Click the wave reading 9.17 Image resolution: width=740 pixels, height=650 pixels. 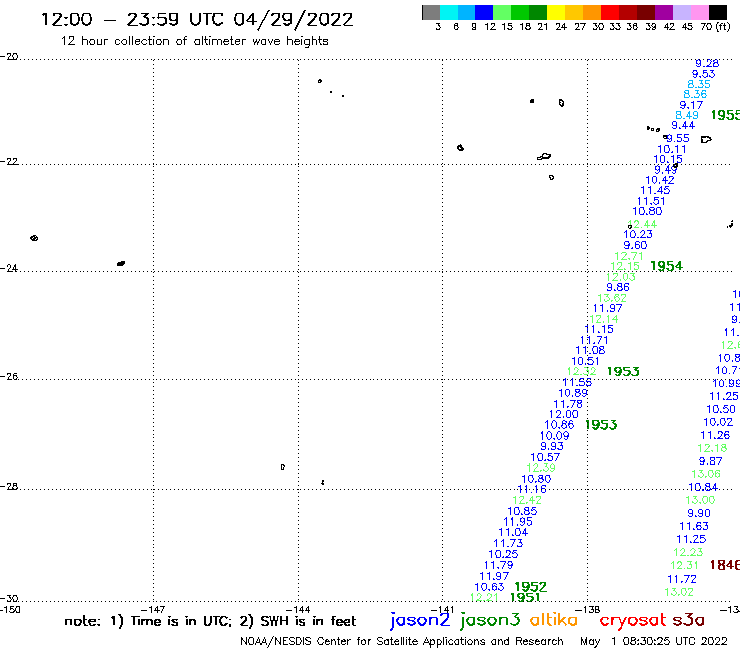(691, 105)
